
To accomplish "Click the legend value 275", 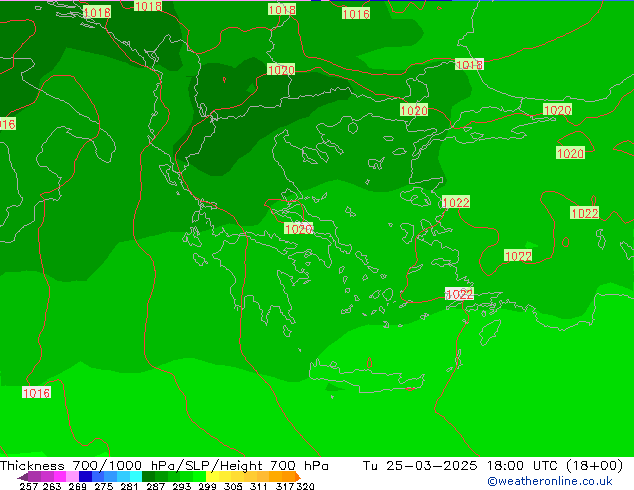I will pyautogui.click(x=104, y=486).
